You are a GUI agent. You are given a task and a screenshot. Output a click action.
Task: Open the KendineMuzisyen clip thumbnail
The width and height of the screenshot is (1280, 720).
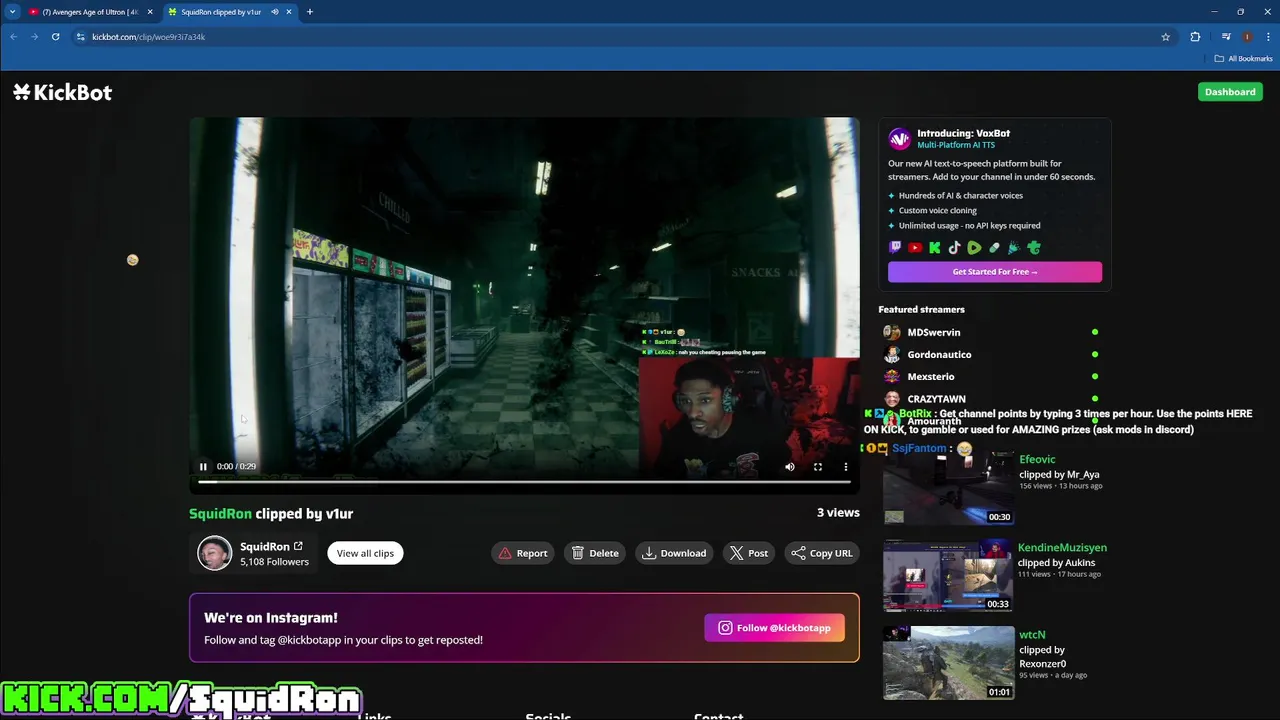click(948, 575)
